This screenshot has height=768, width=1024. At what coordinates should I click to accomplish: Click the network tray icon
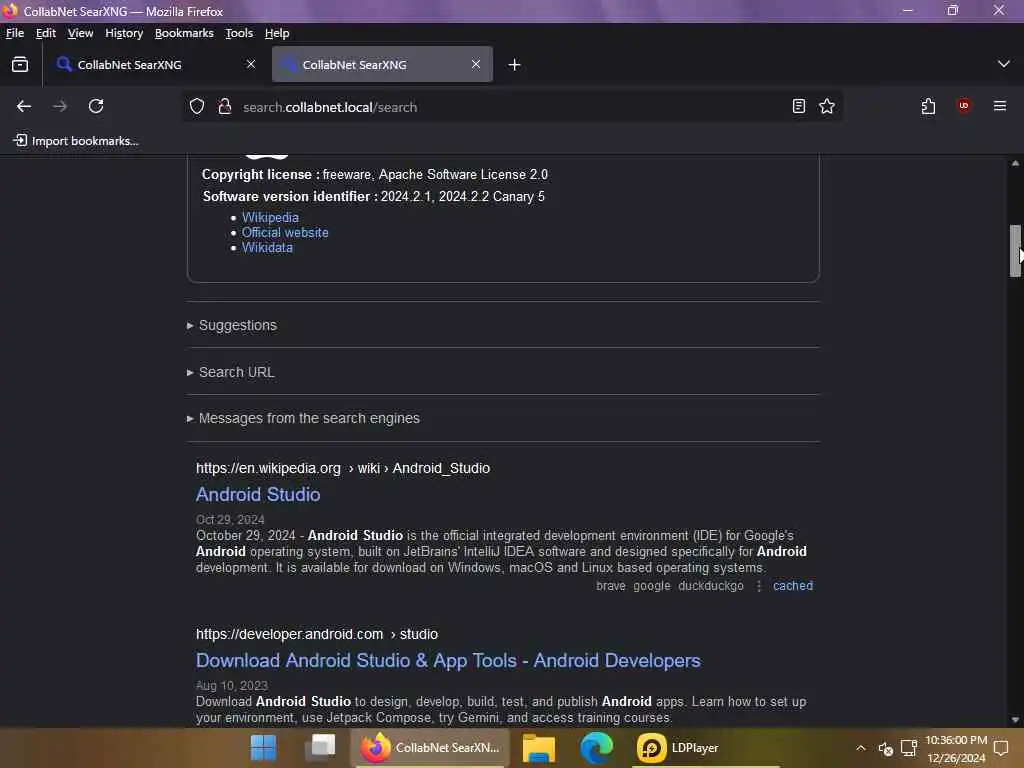coord(909,748)
